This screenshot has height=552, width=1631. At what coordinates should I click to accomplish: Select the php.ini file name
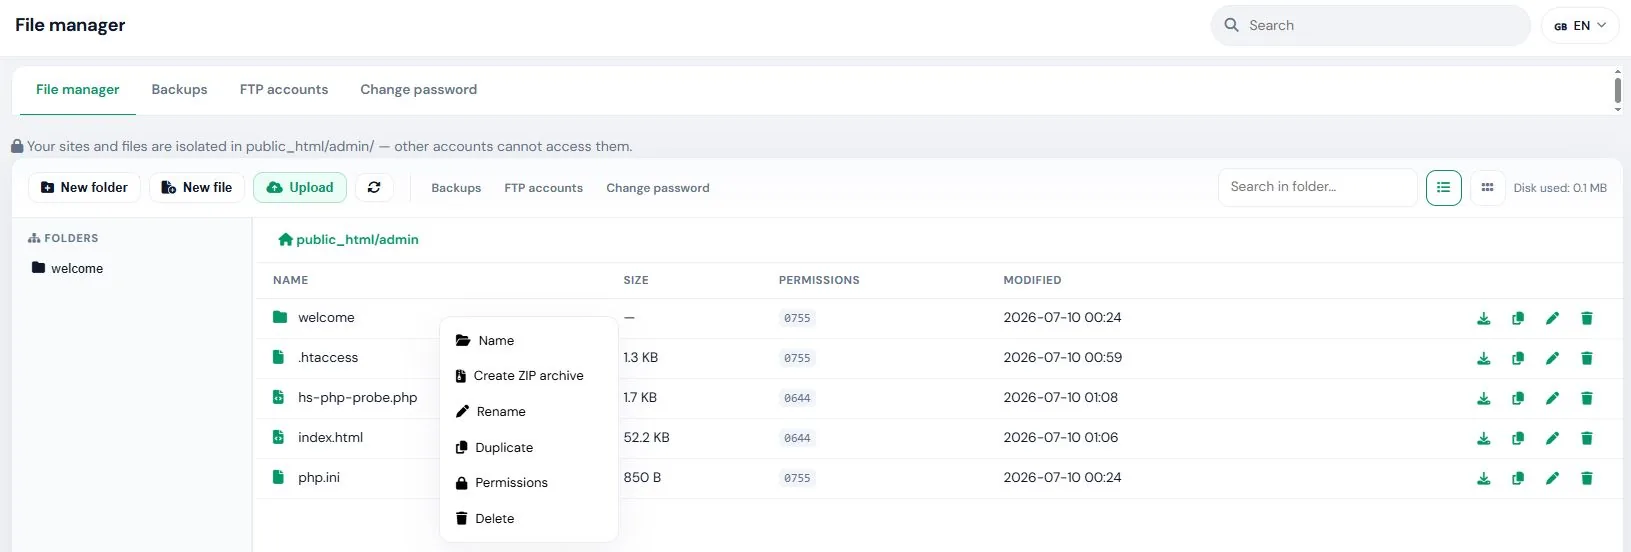tap(319, 478)
